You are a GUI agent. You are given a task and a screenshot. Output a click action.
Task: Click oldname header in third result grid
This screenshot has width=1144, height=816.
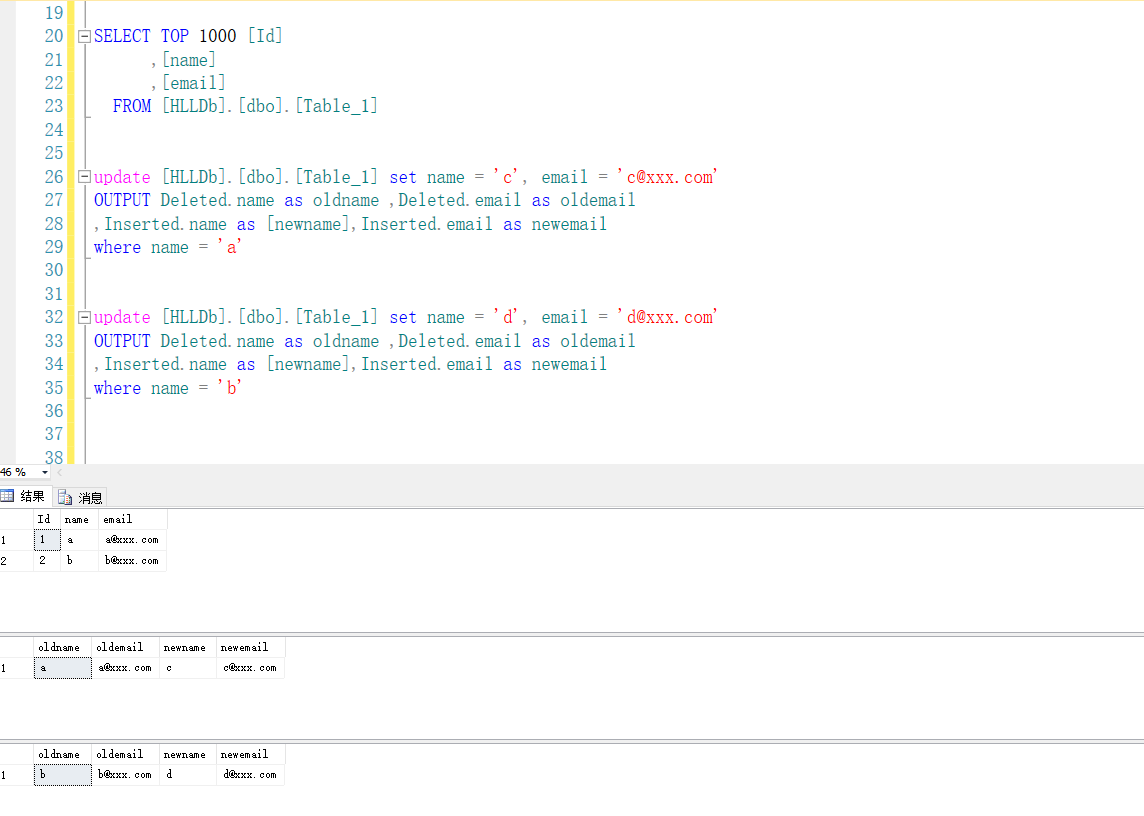[62, 754]
